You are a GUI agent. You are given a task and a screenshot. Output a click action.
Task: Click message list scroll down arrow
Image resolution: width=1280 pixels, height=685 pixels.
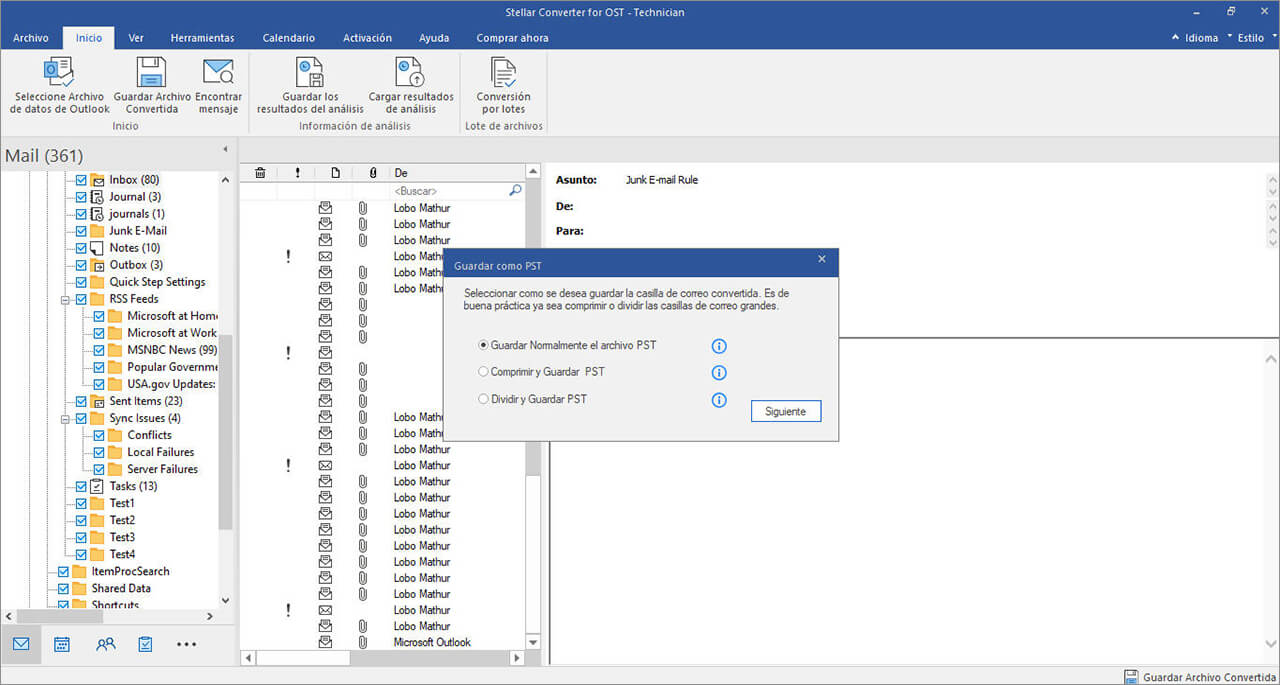532,642
